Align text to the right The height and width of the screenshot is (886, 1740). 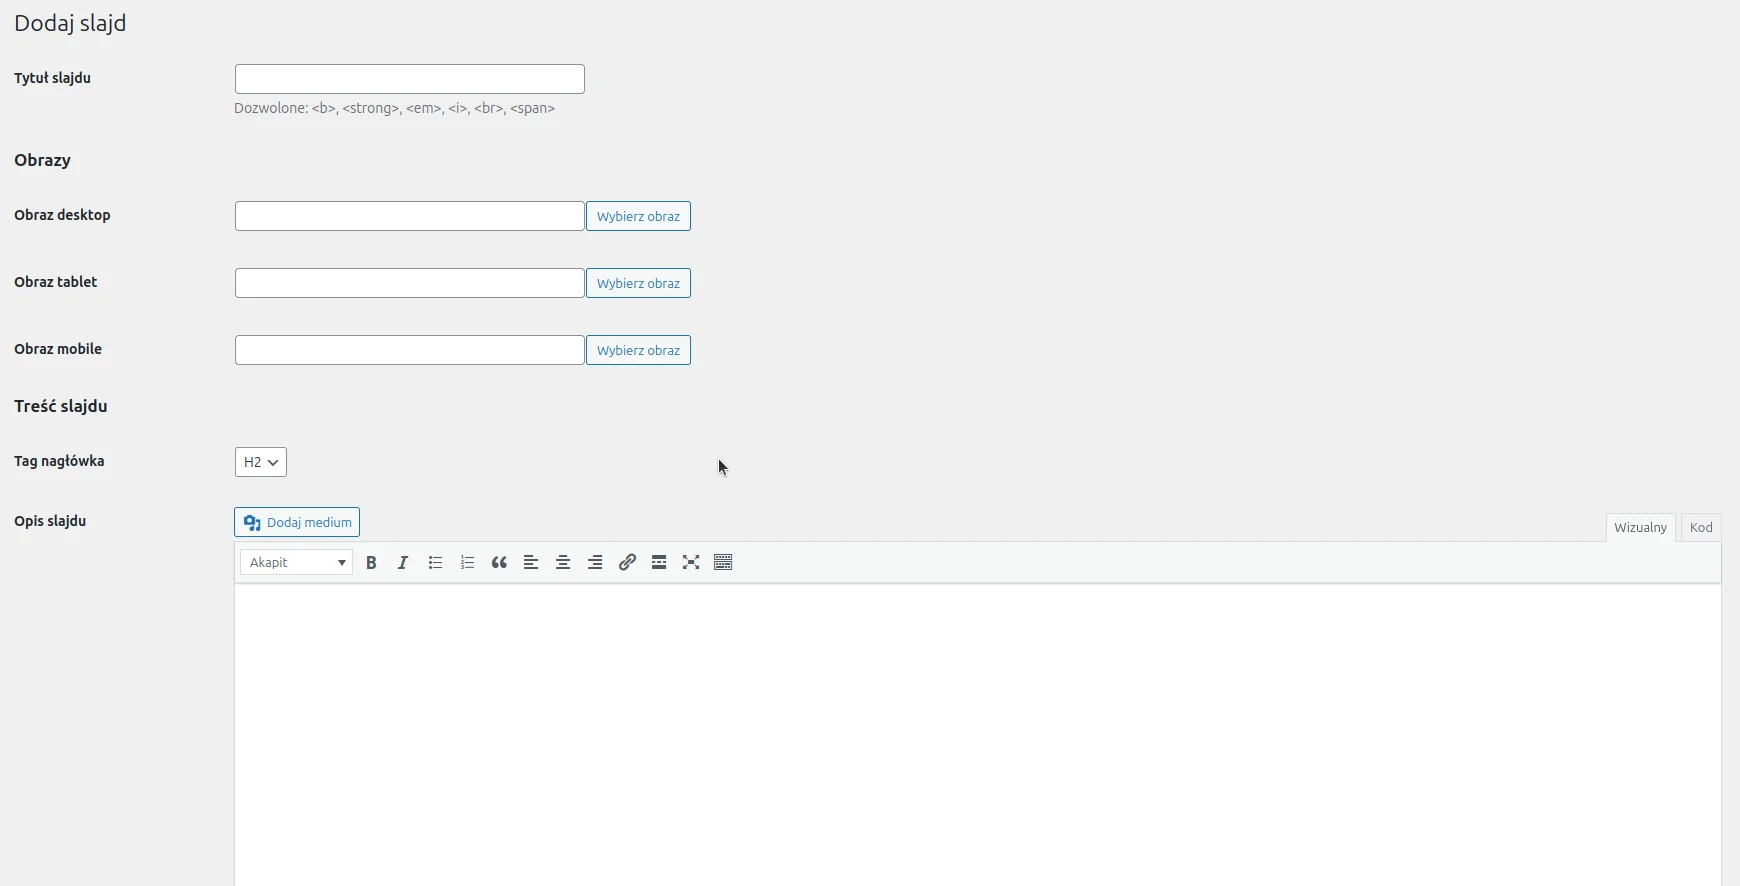pyautogui.click(x=595, y=563)
